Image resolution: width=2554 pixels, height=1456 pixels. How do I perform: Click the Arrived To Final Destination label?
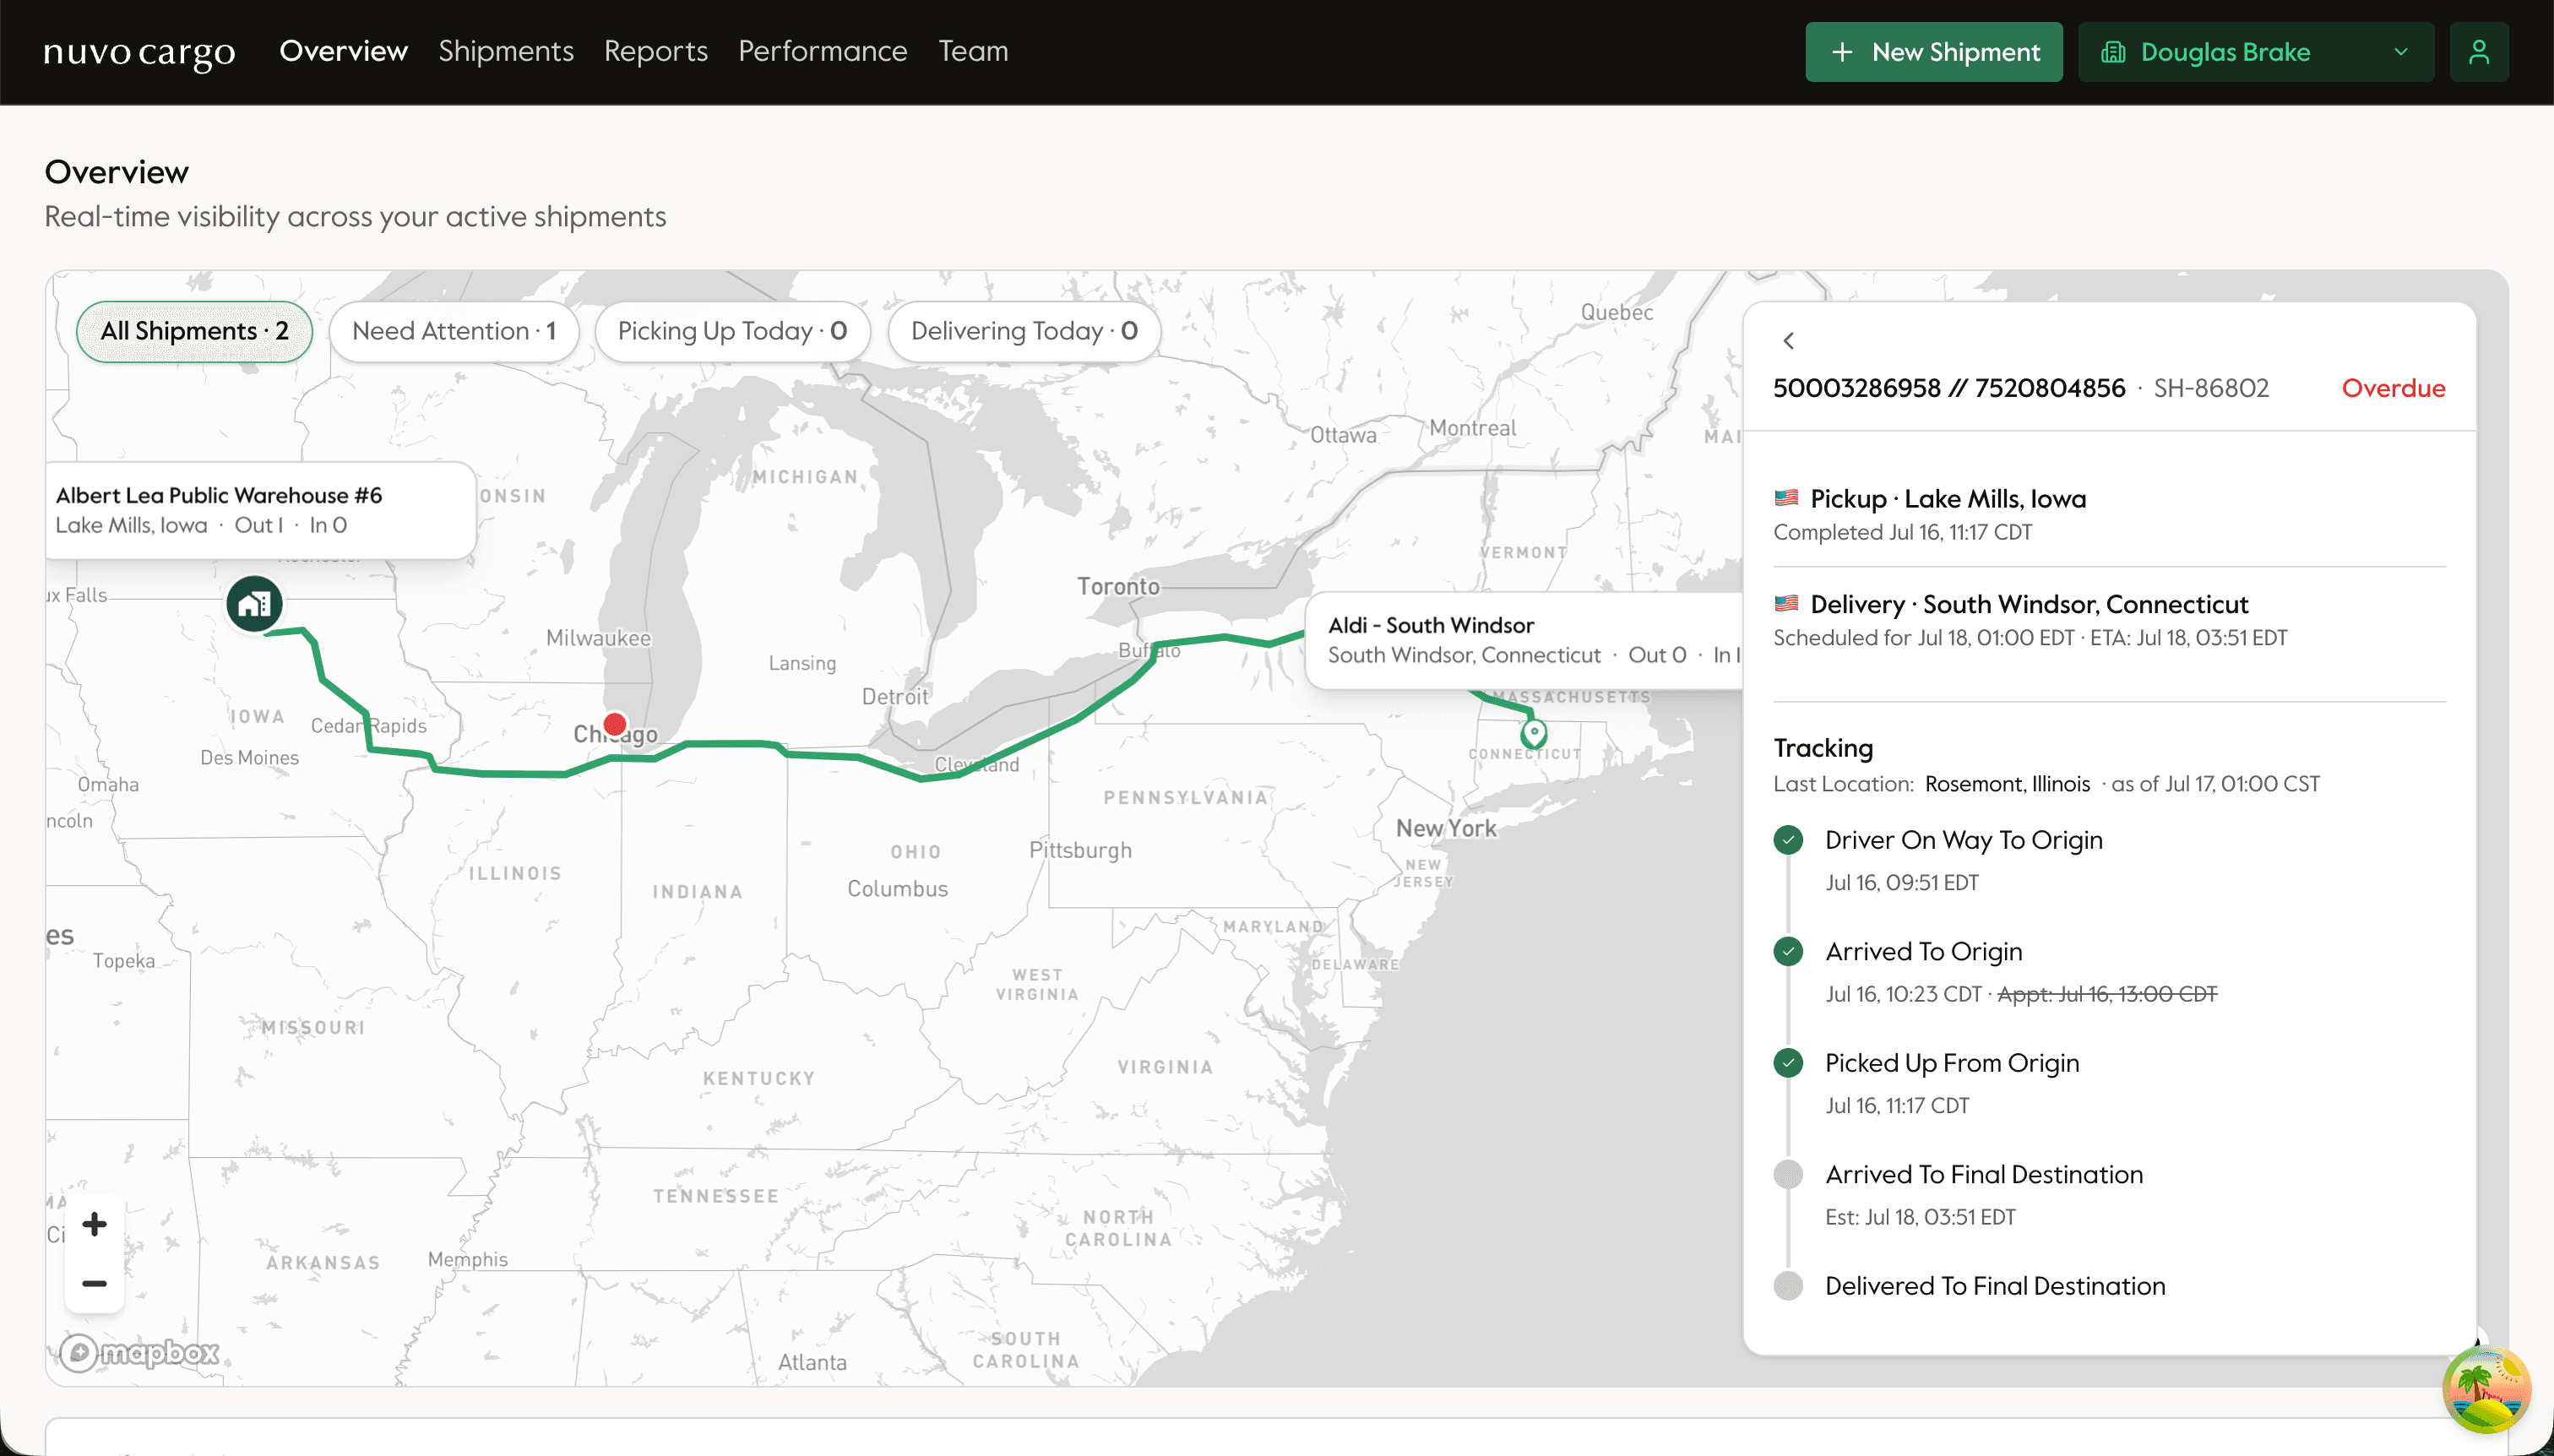tap(1984, 1174)
